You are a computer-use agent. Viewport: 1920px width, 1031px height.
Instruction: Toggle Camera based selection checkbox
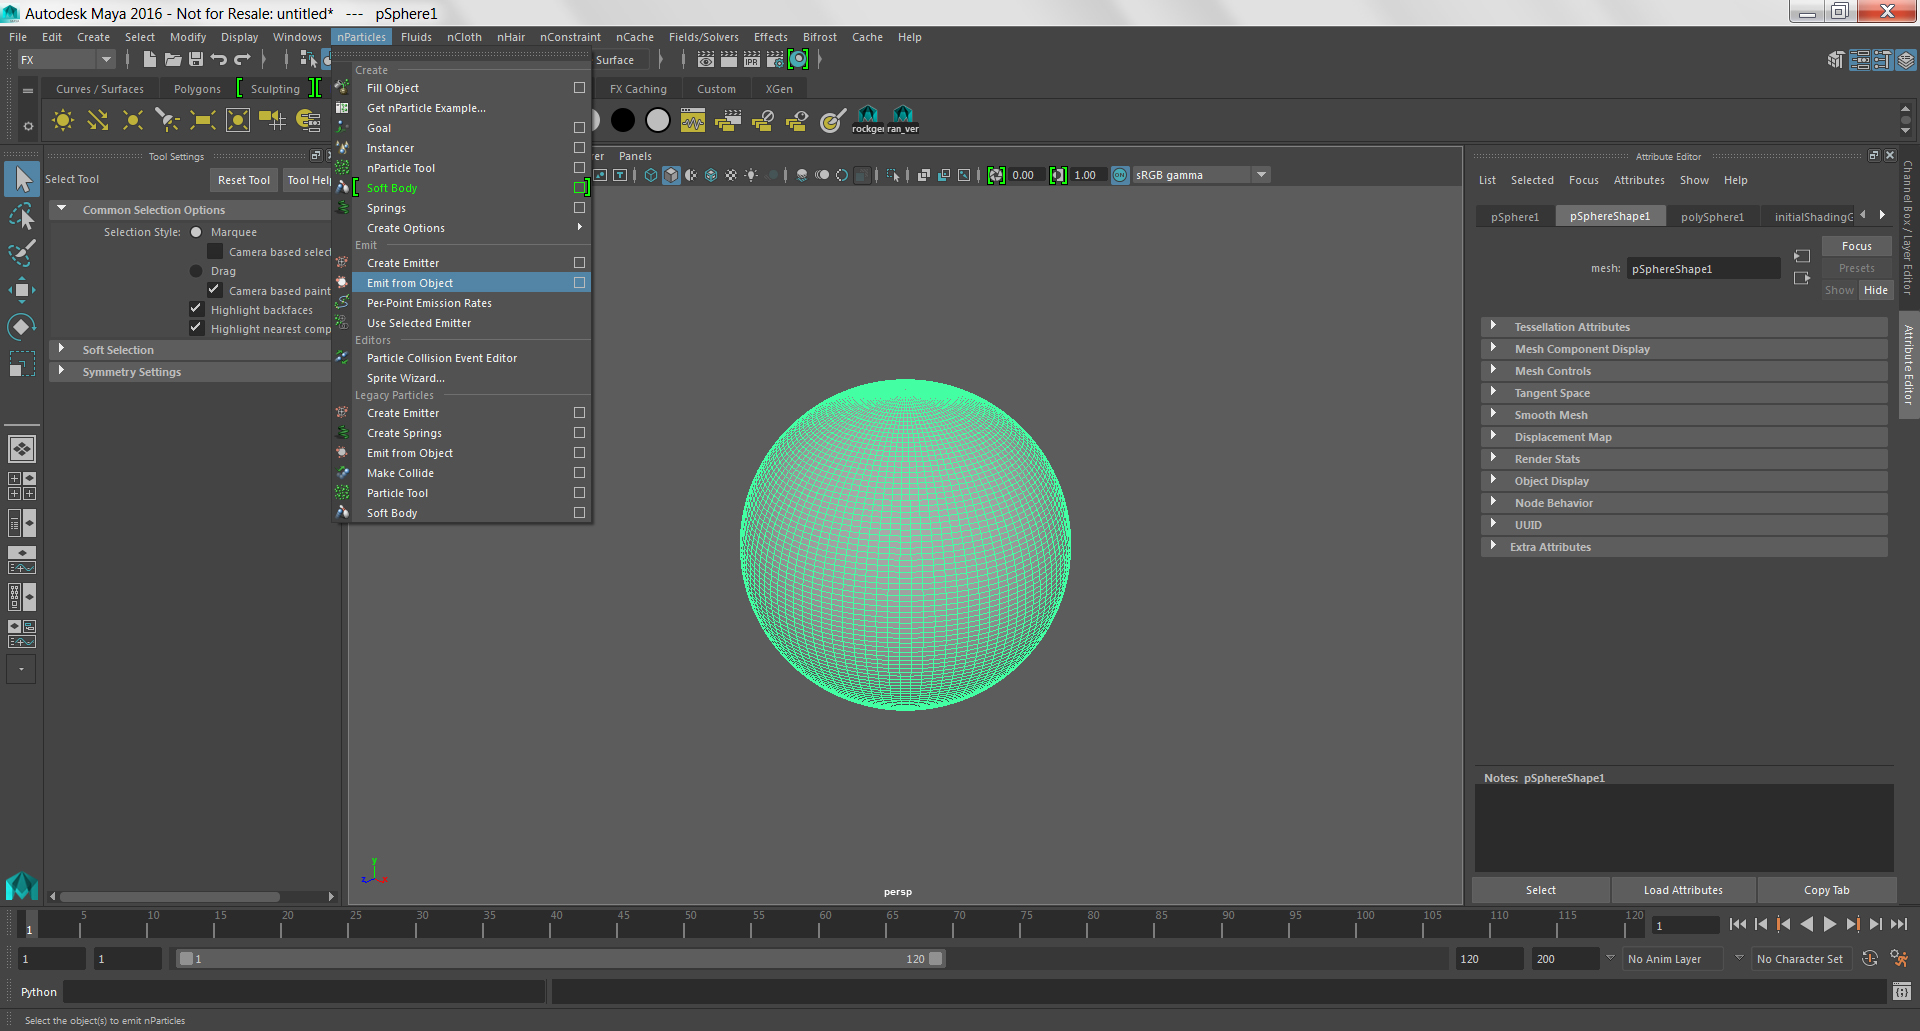[x=215, y=251]
